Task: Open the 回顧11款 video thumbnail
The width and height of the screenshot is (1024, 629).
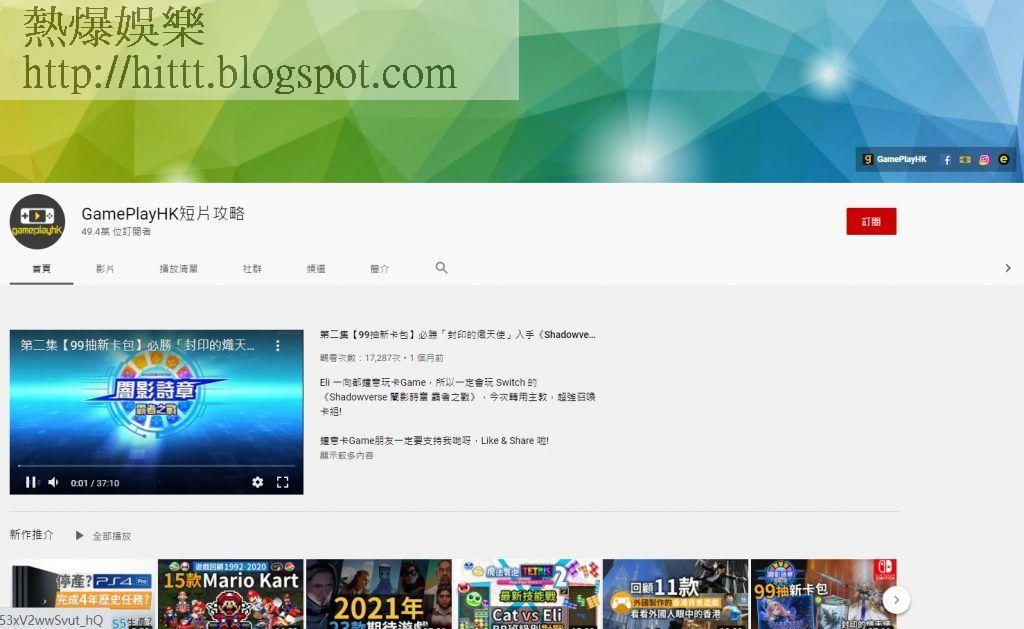Action: point(675,594)
